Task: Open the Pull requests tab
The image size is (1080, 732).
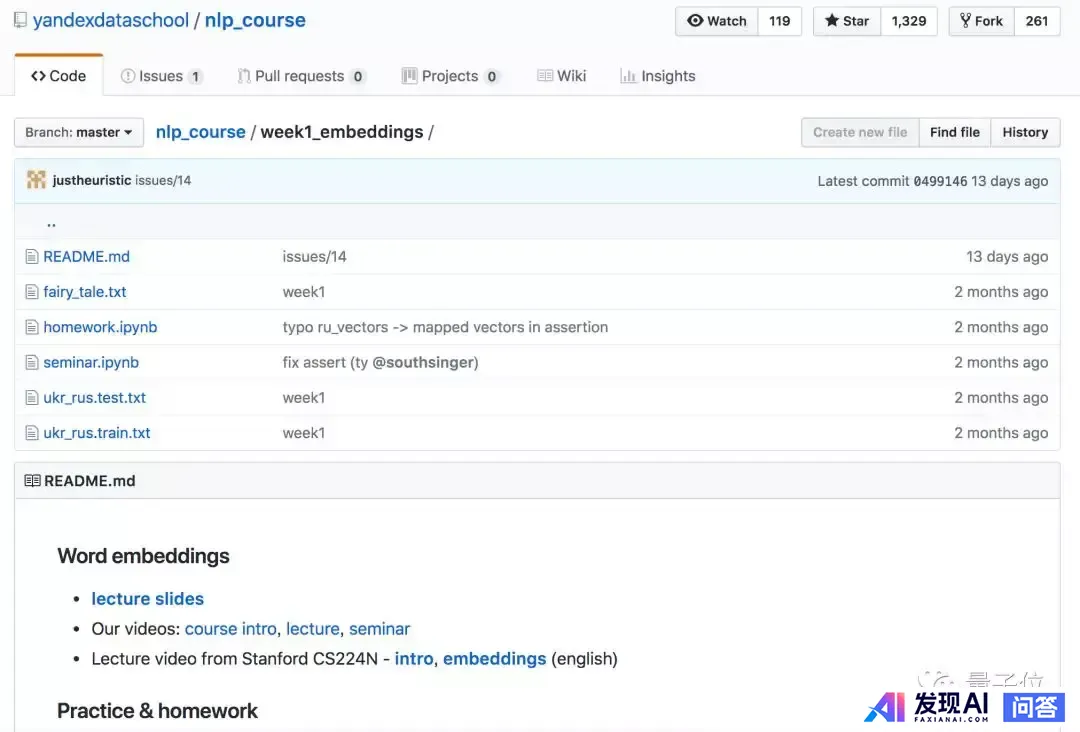Action: point(301,76)
